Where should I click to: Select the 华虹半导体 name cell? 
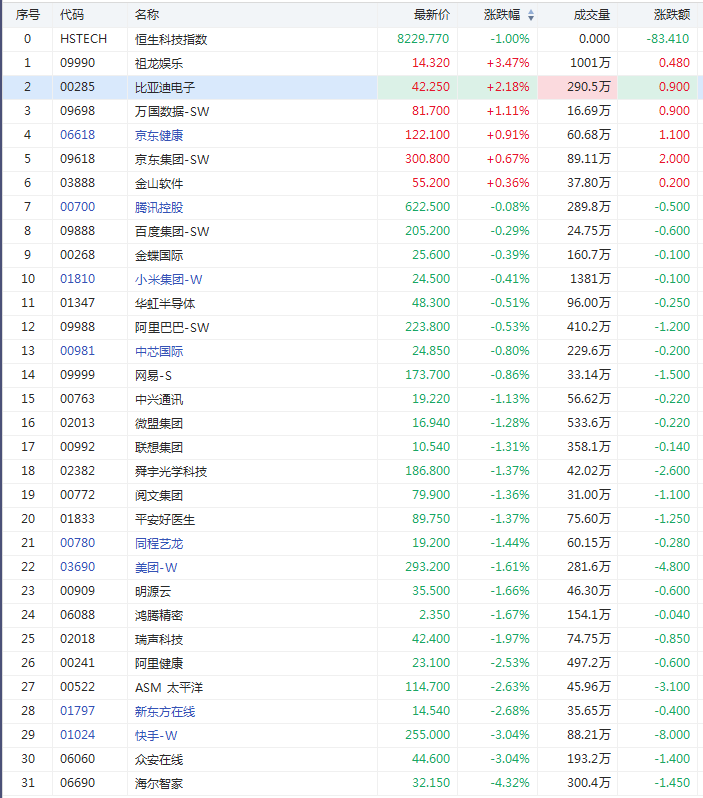click(x=165, y=303)
